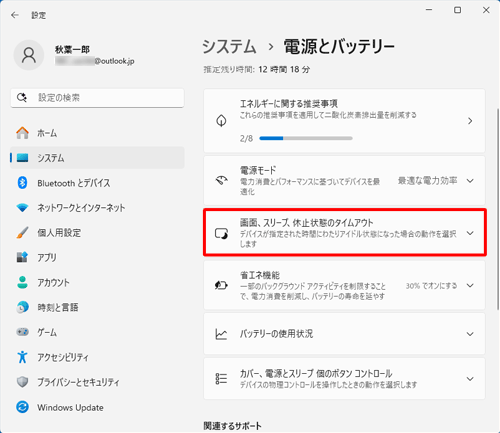The height and width of the screenshot is (433, 500).
Task: Maximize the settings window
Action: pos(457,10)
